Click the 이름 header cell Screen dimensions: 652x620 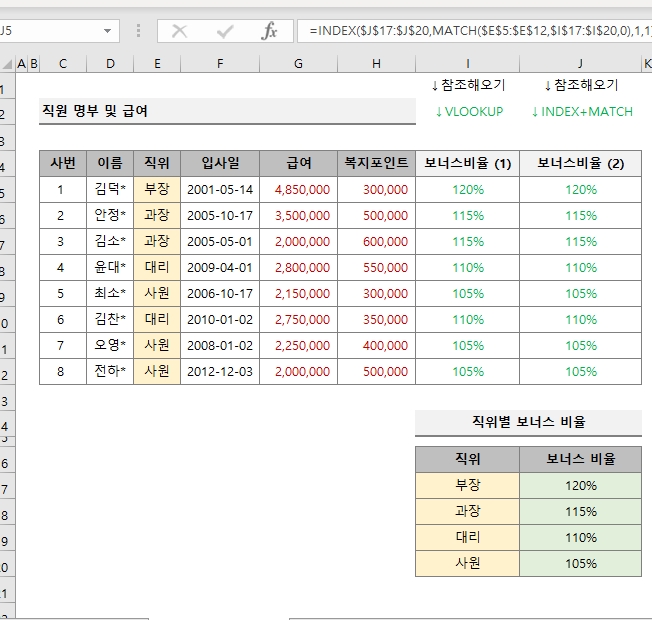(110, 163)
